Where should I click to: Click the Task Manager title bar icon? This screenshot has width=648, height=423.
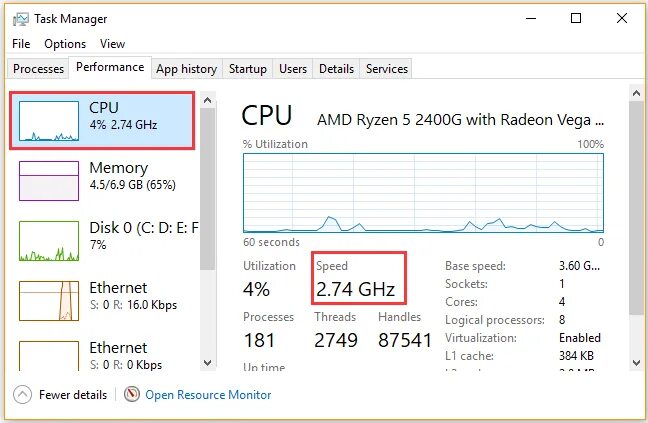coord(20,19)
